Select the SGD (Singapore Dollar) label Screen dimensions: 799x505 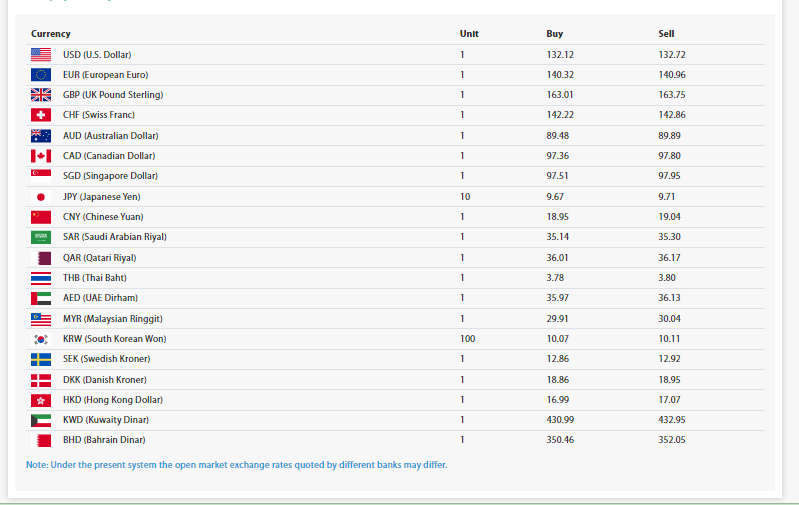(110, 176)
